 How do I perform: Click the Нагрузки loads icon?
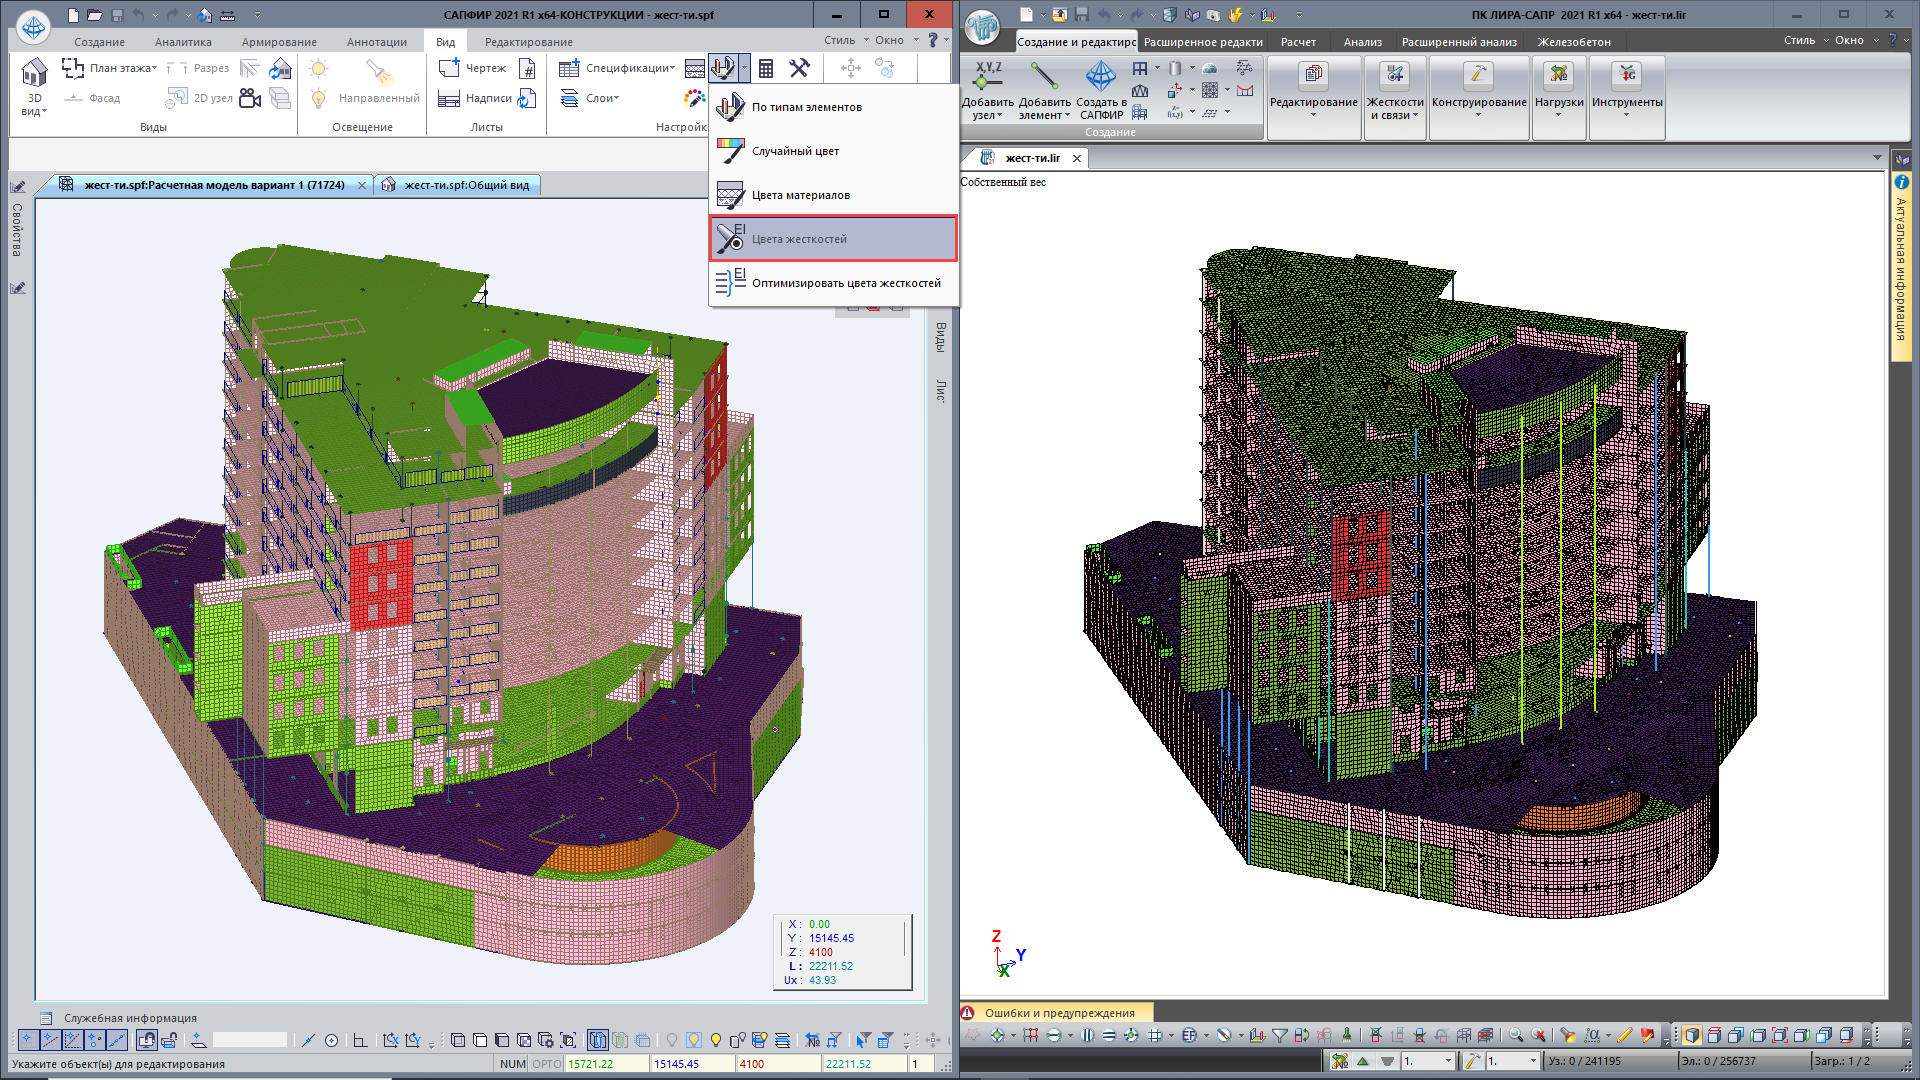point(1558,76)
